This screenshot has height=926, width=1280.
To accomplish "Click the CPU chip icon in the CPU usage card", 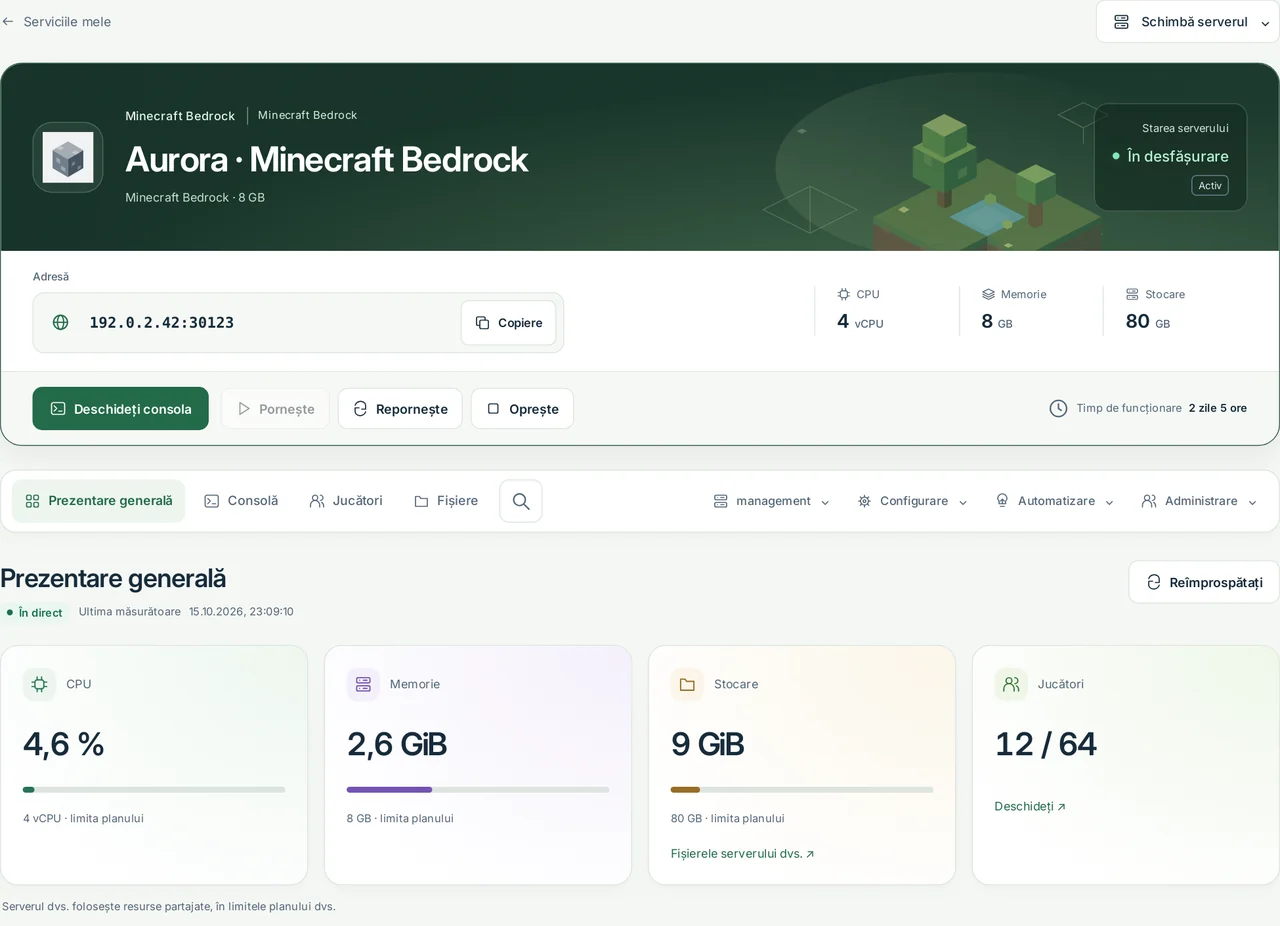I will (39, 684).
